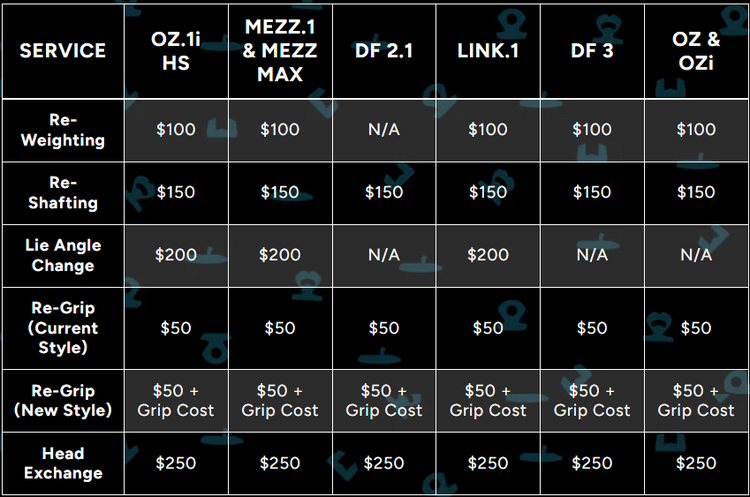Select the Lie Angle Change row label

tap(62, 255)
